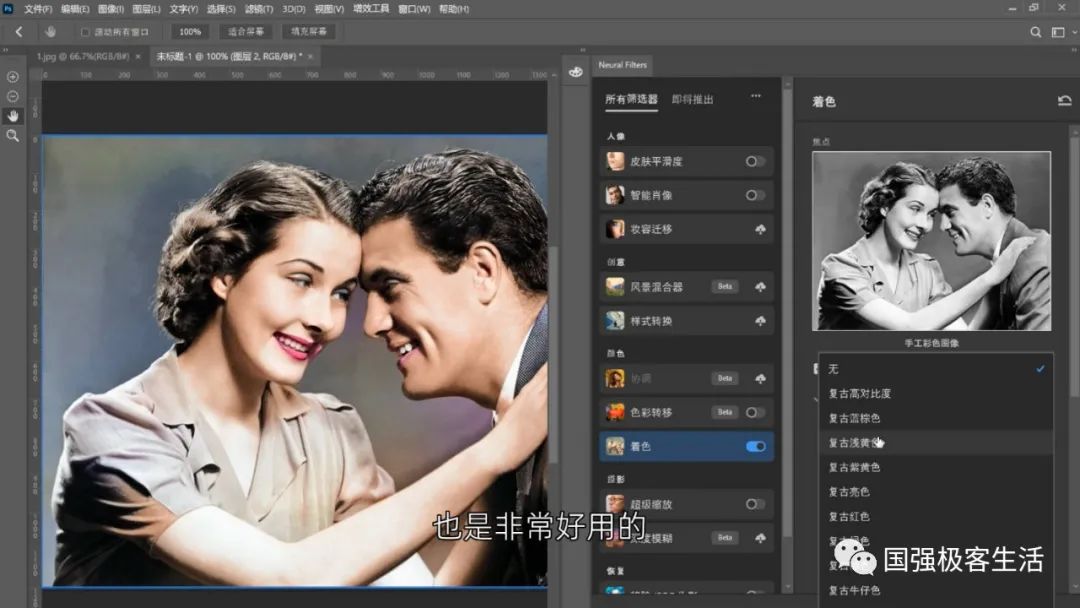The height and width of the screenshot is (608, 1080).
Task: Switch to 即将推出 filters tab
Action: coord(692,99)
